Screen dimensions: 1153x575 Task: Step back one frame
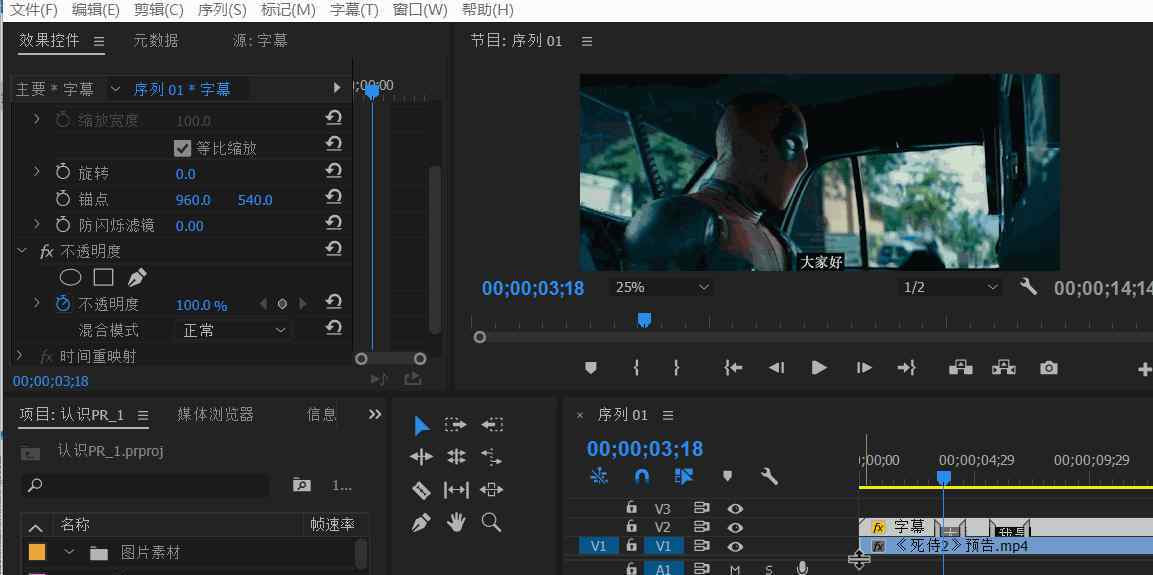coord(777,368)
